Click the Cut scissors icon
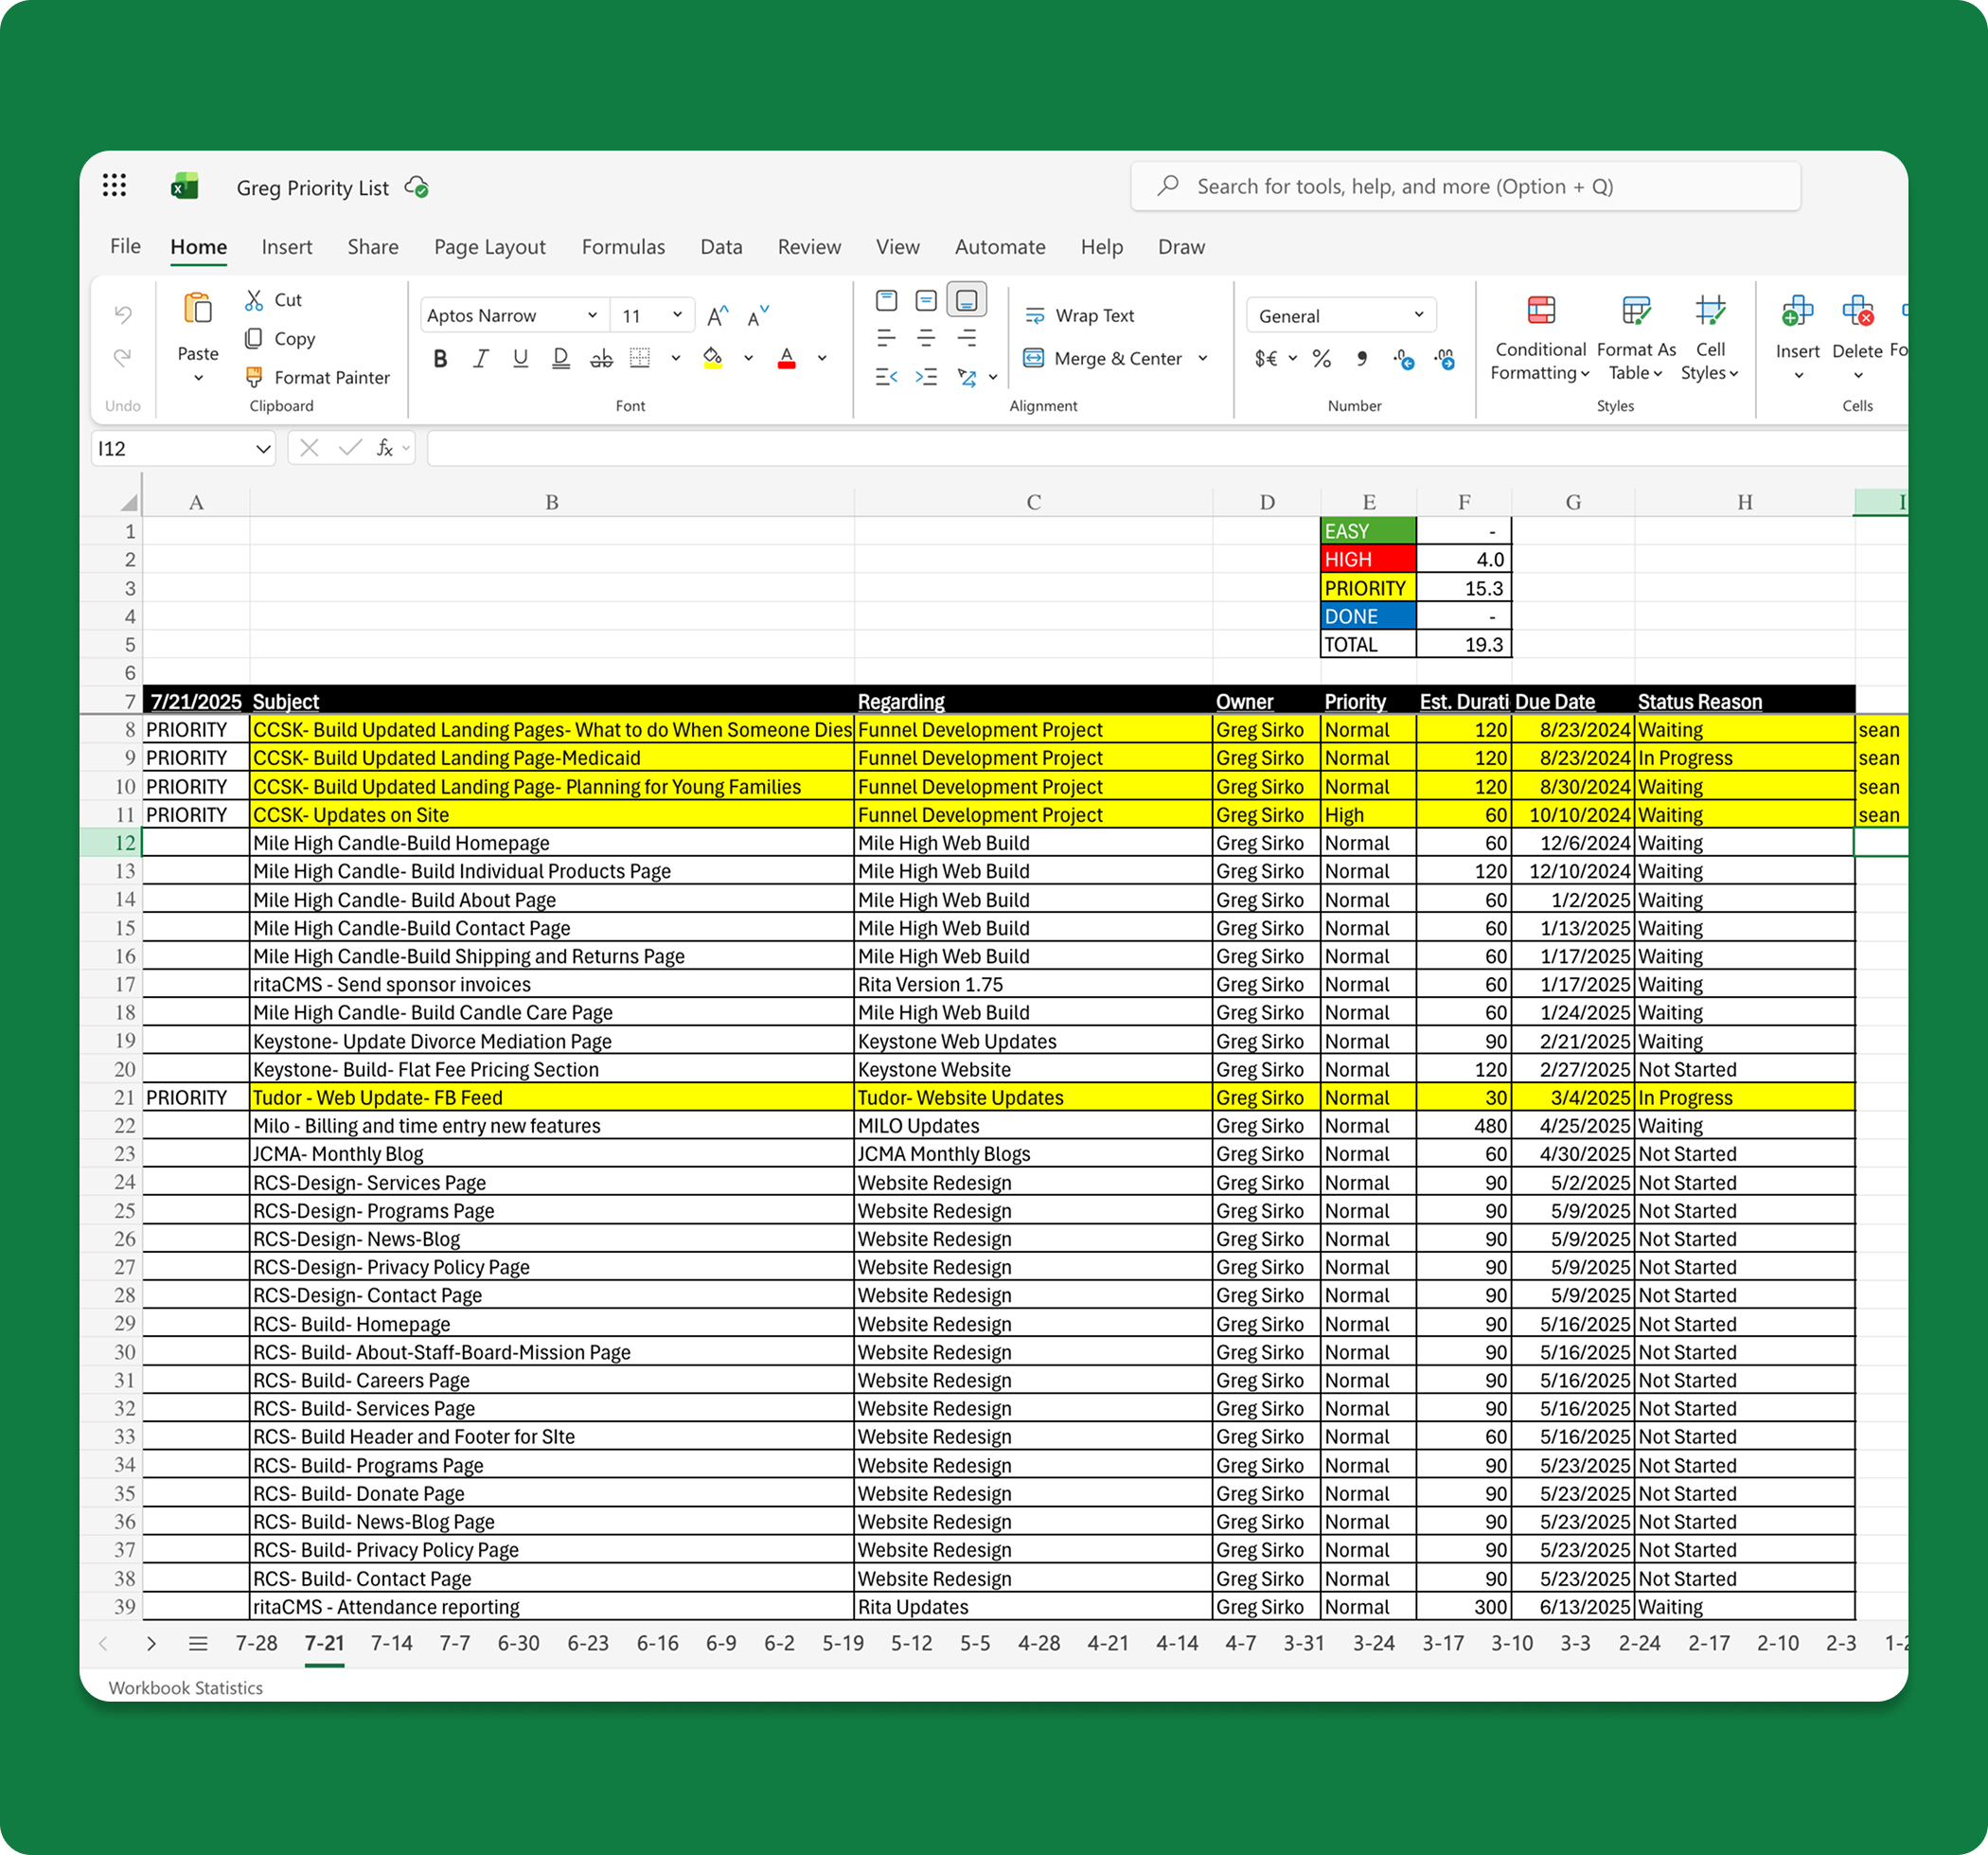1988x1855 pixels. coord(254,300)
